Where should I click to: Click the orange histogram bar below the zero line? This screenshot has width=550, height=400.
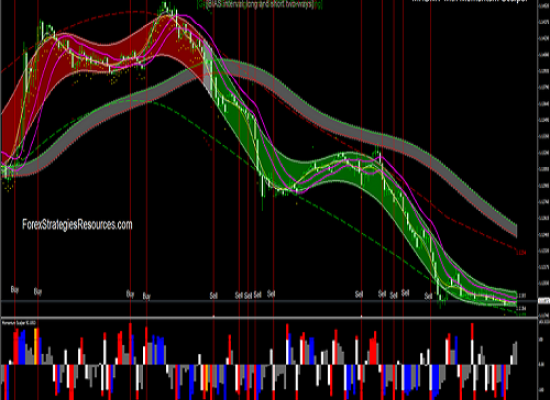(207, 378)
